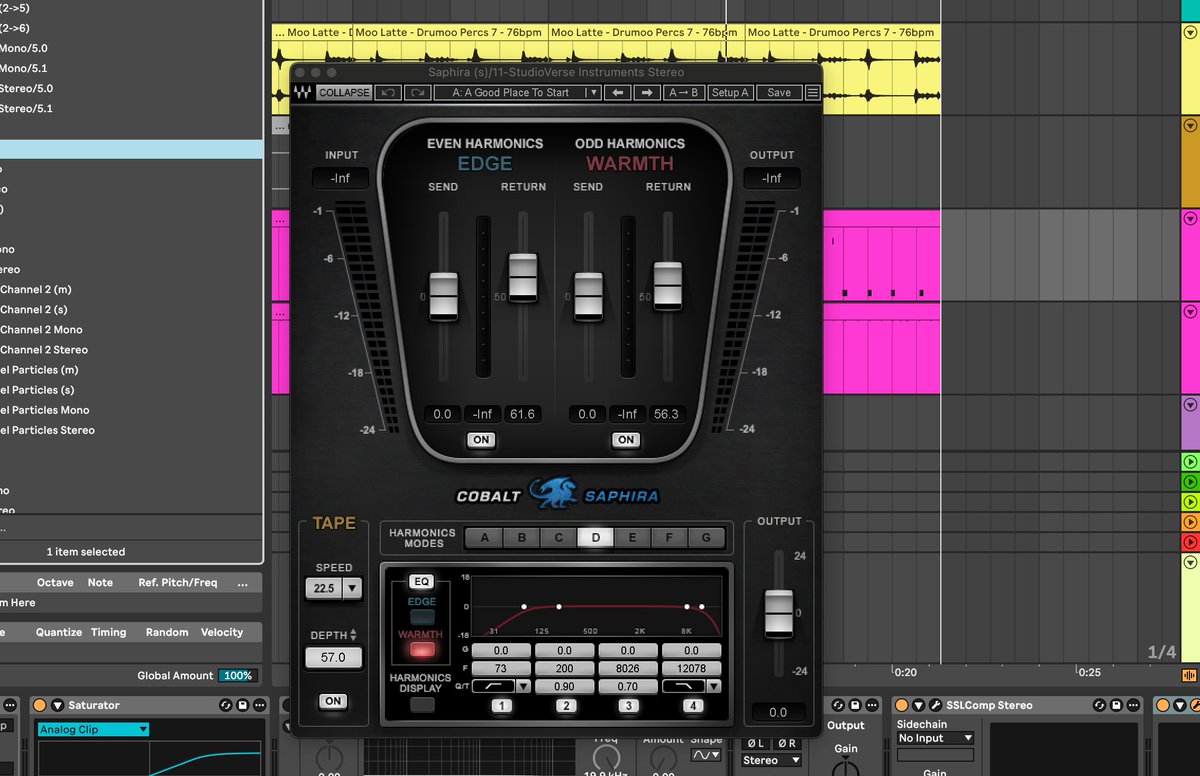Image resolution: width=1200 pixels, height=776 pixels.
Task: Click the second magenta track's circular arrow
Action: 1190,312
